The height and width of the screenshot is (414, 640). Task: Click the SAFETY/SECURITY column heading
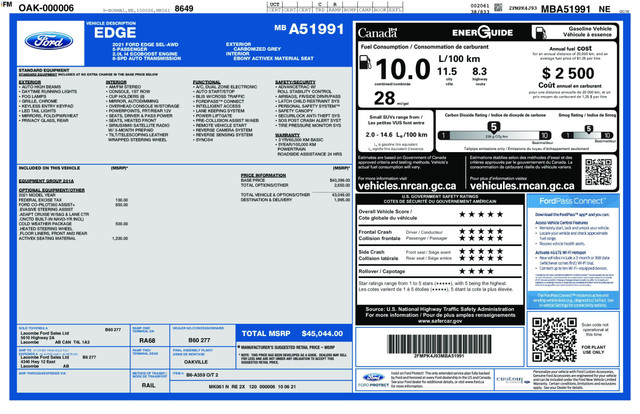295,82
